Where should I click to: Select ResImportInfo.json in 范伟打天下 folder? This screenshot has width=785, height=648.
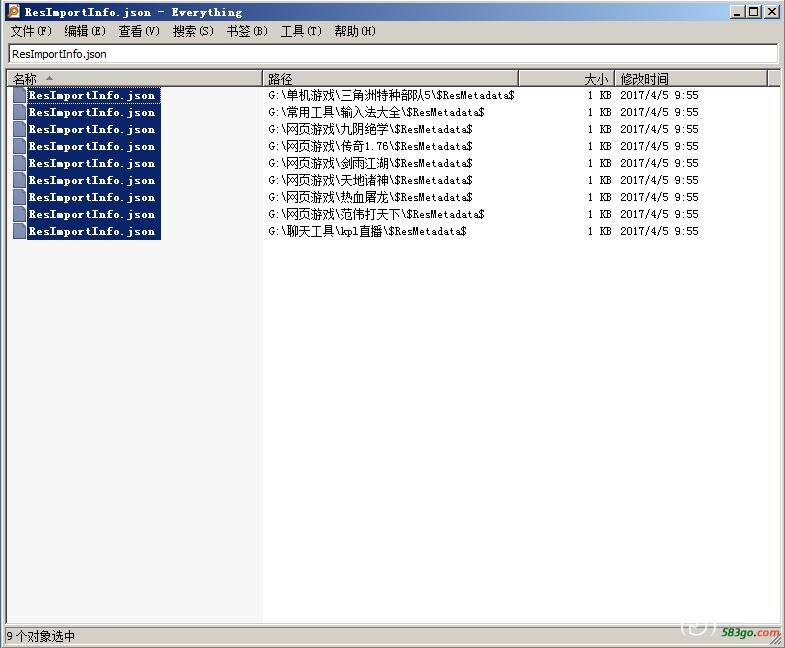click(x=94, y=214)
